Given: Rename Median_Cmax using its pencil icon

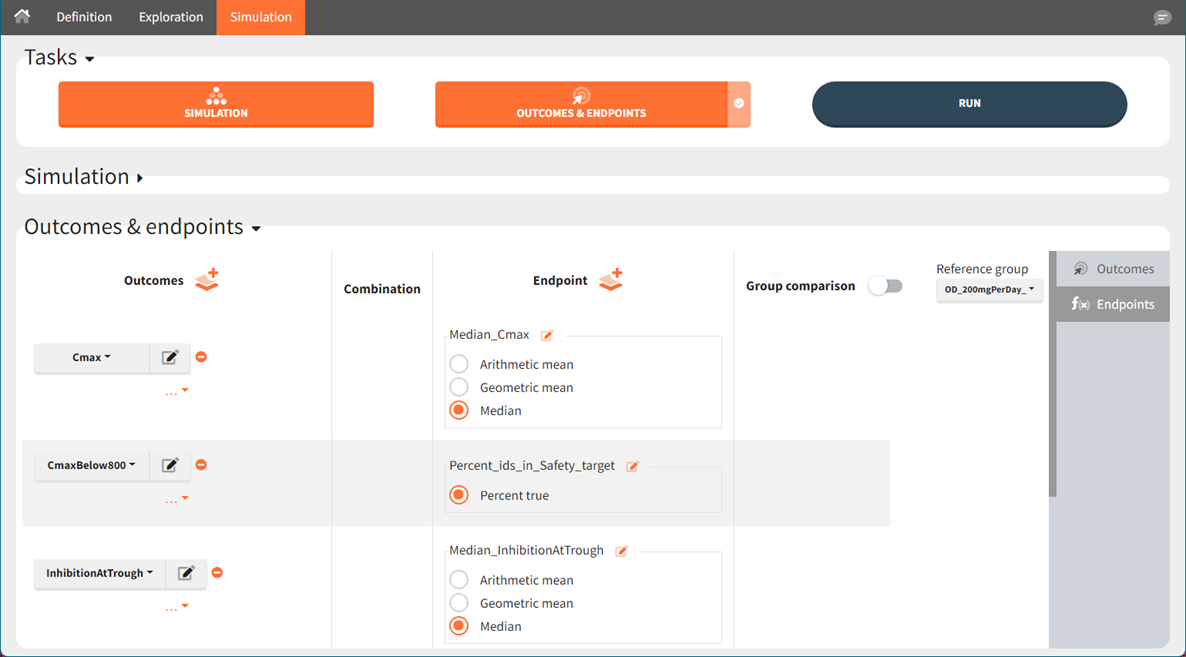Looking at the screenshot, I should coord(546,335).
